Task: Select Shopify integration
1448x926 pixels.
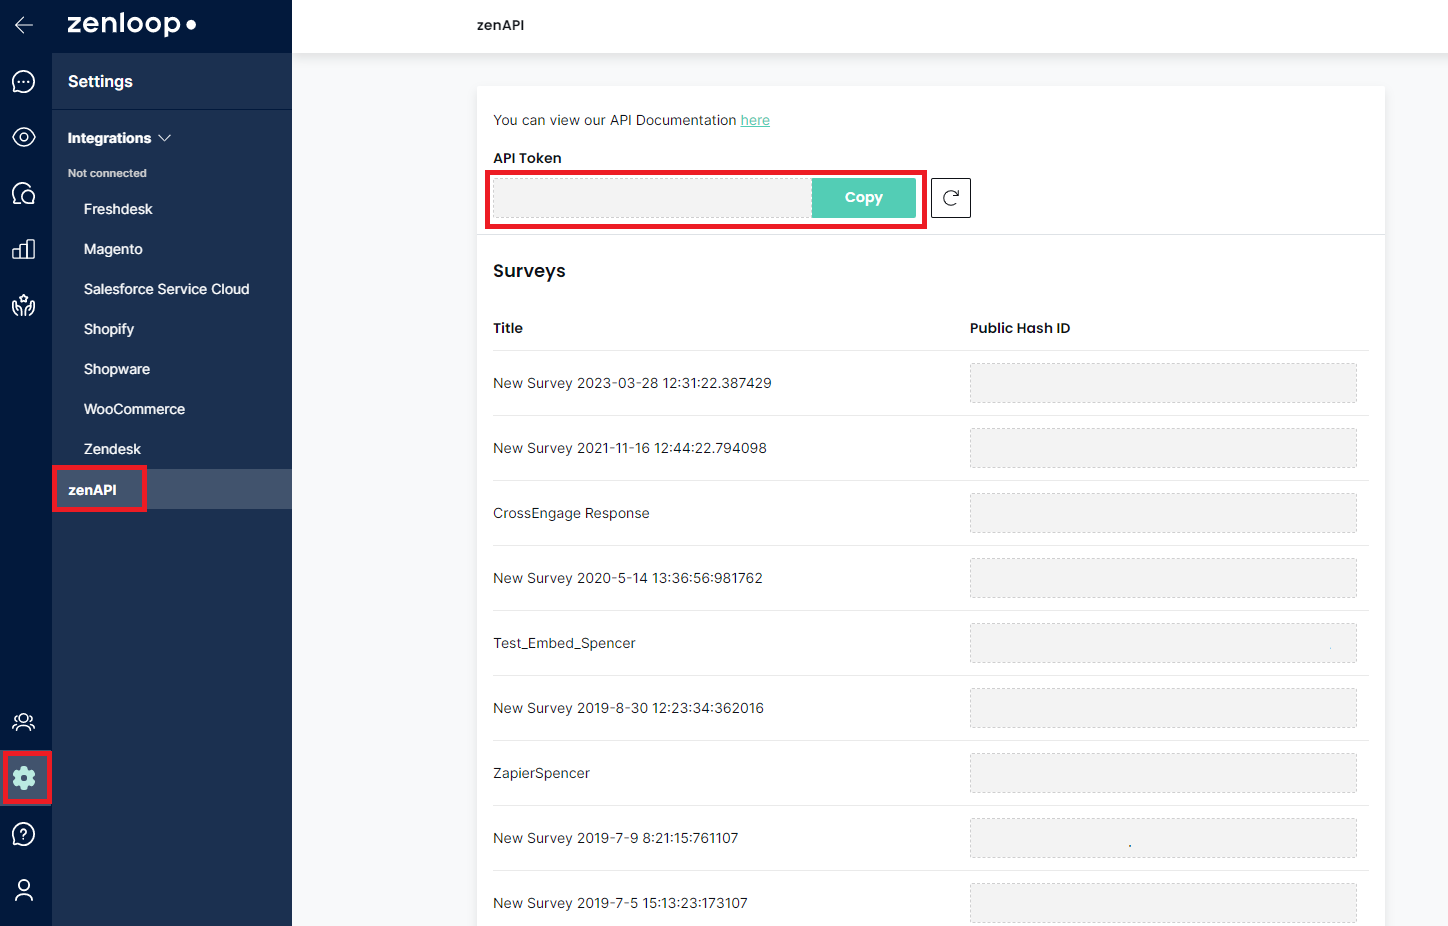Action: click(109, 329)
